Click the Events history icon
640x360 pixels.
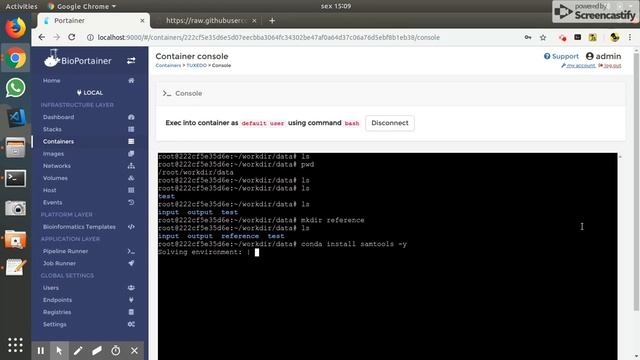(131, 202)
